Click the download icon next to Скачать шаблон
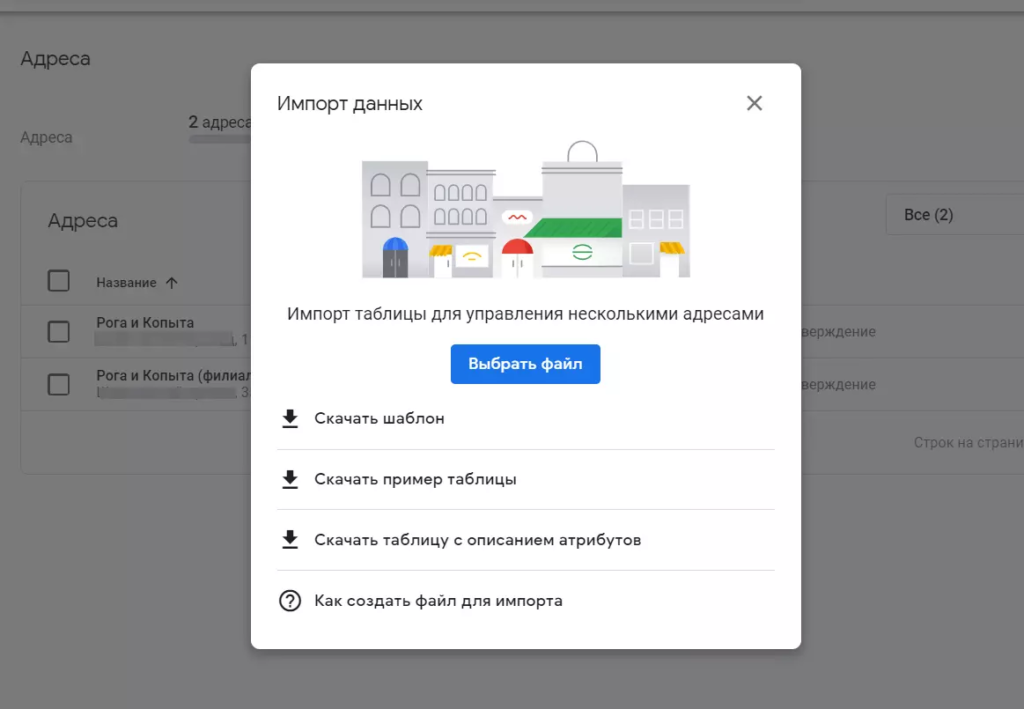The image size is (1024, 709). (x=290, y=418)
